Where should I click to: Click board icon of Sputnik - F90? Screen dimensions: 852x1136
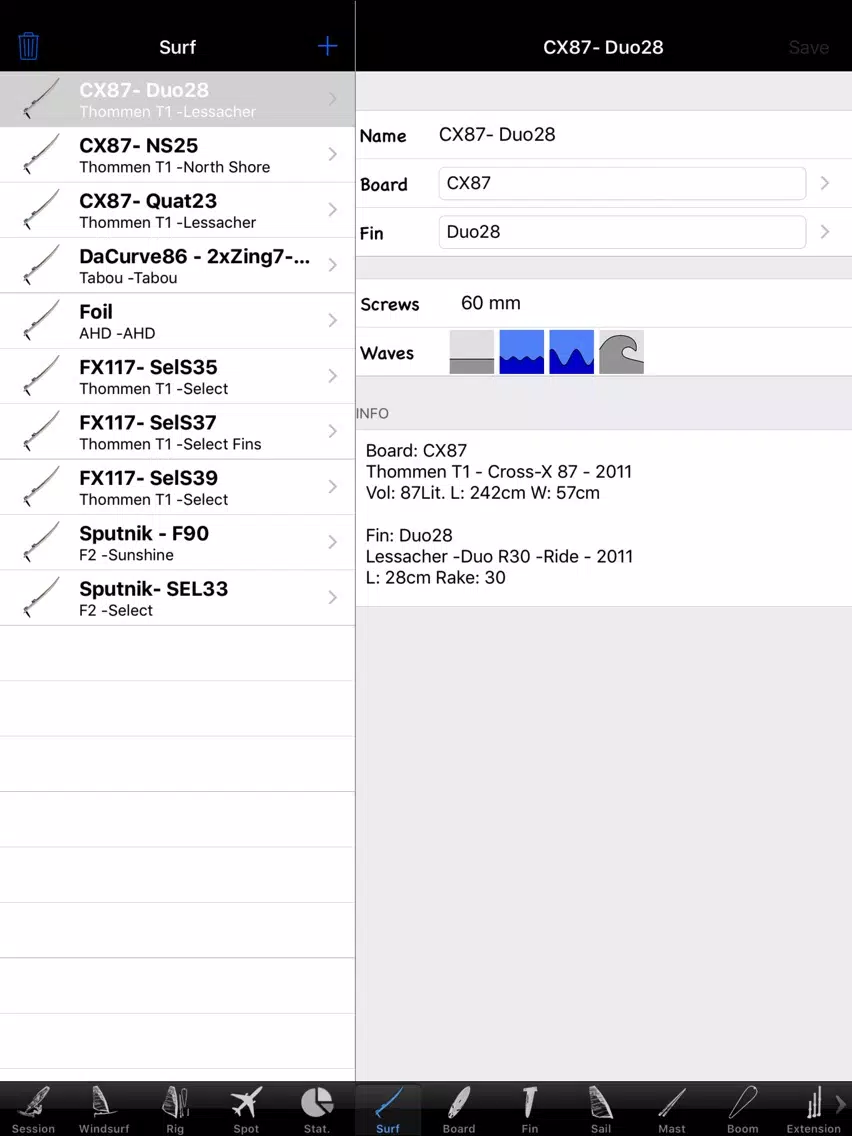[41, 543]
